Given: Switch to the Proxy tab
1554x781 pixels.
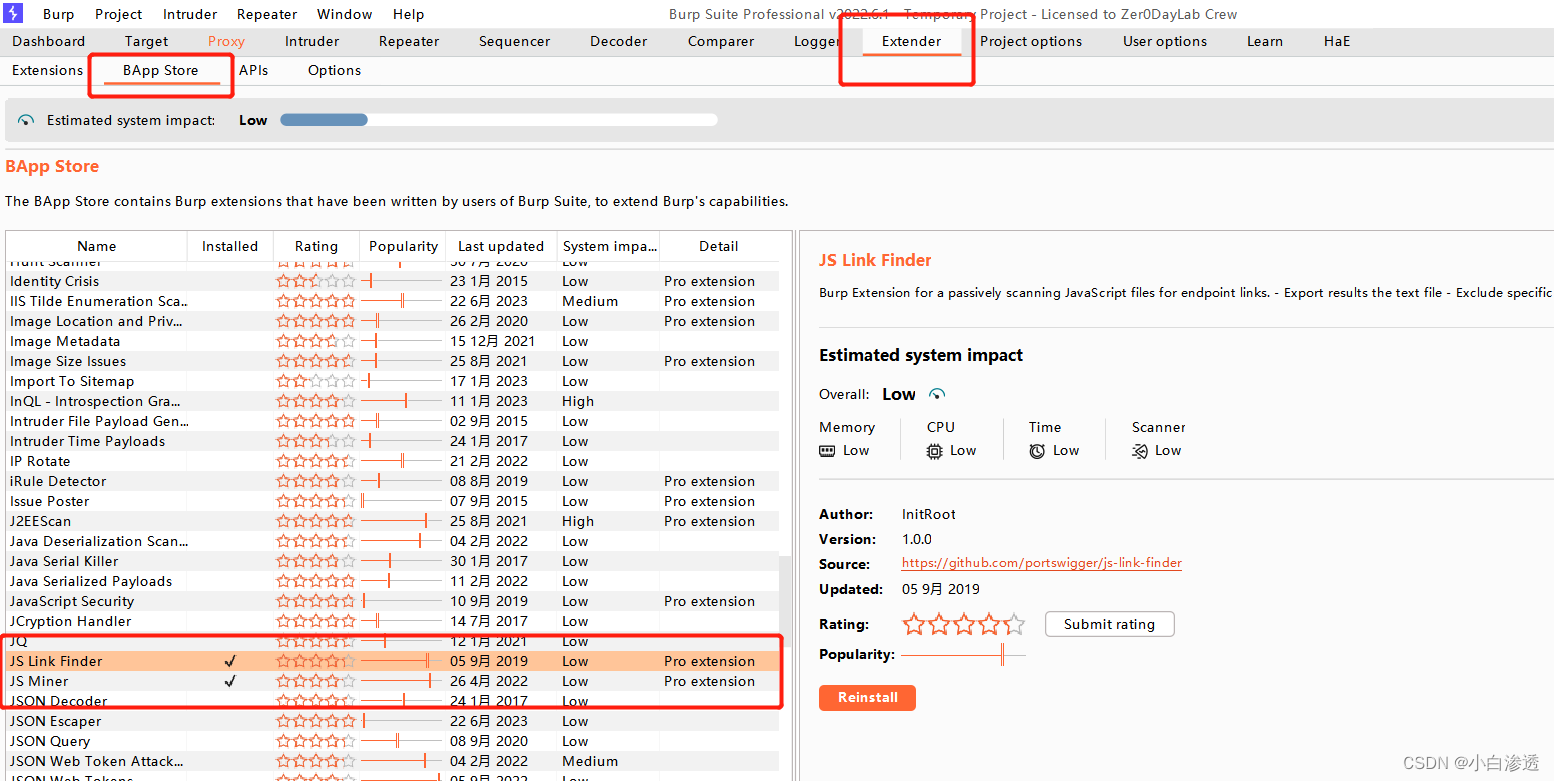Looking at the screenshot, I should (226, 41).
